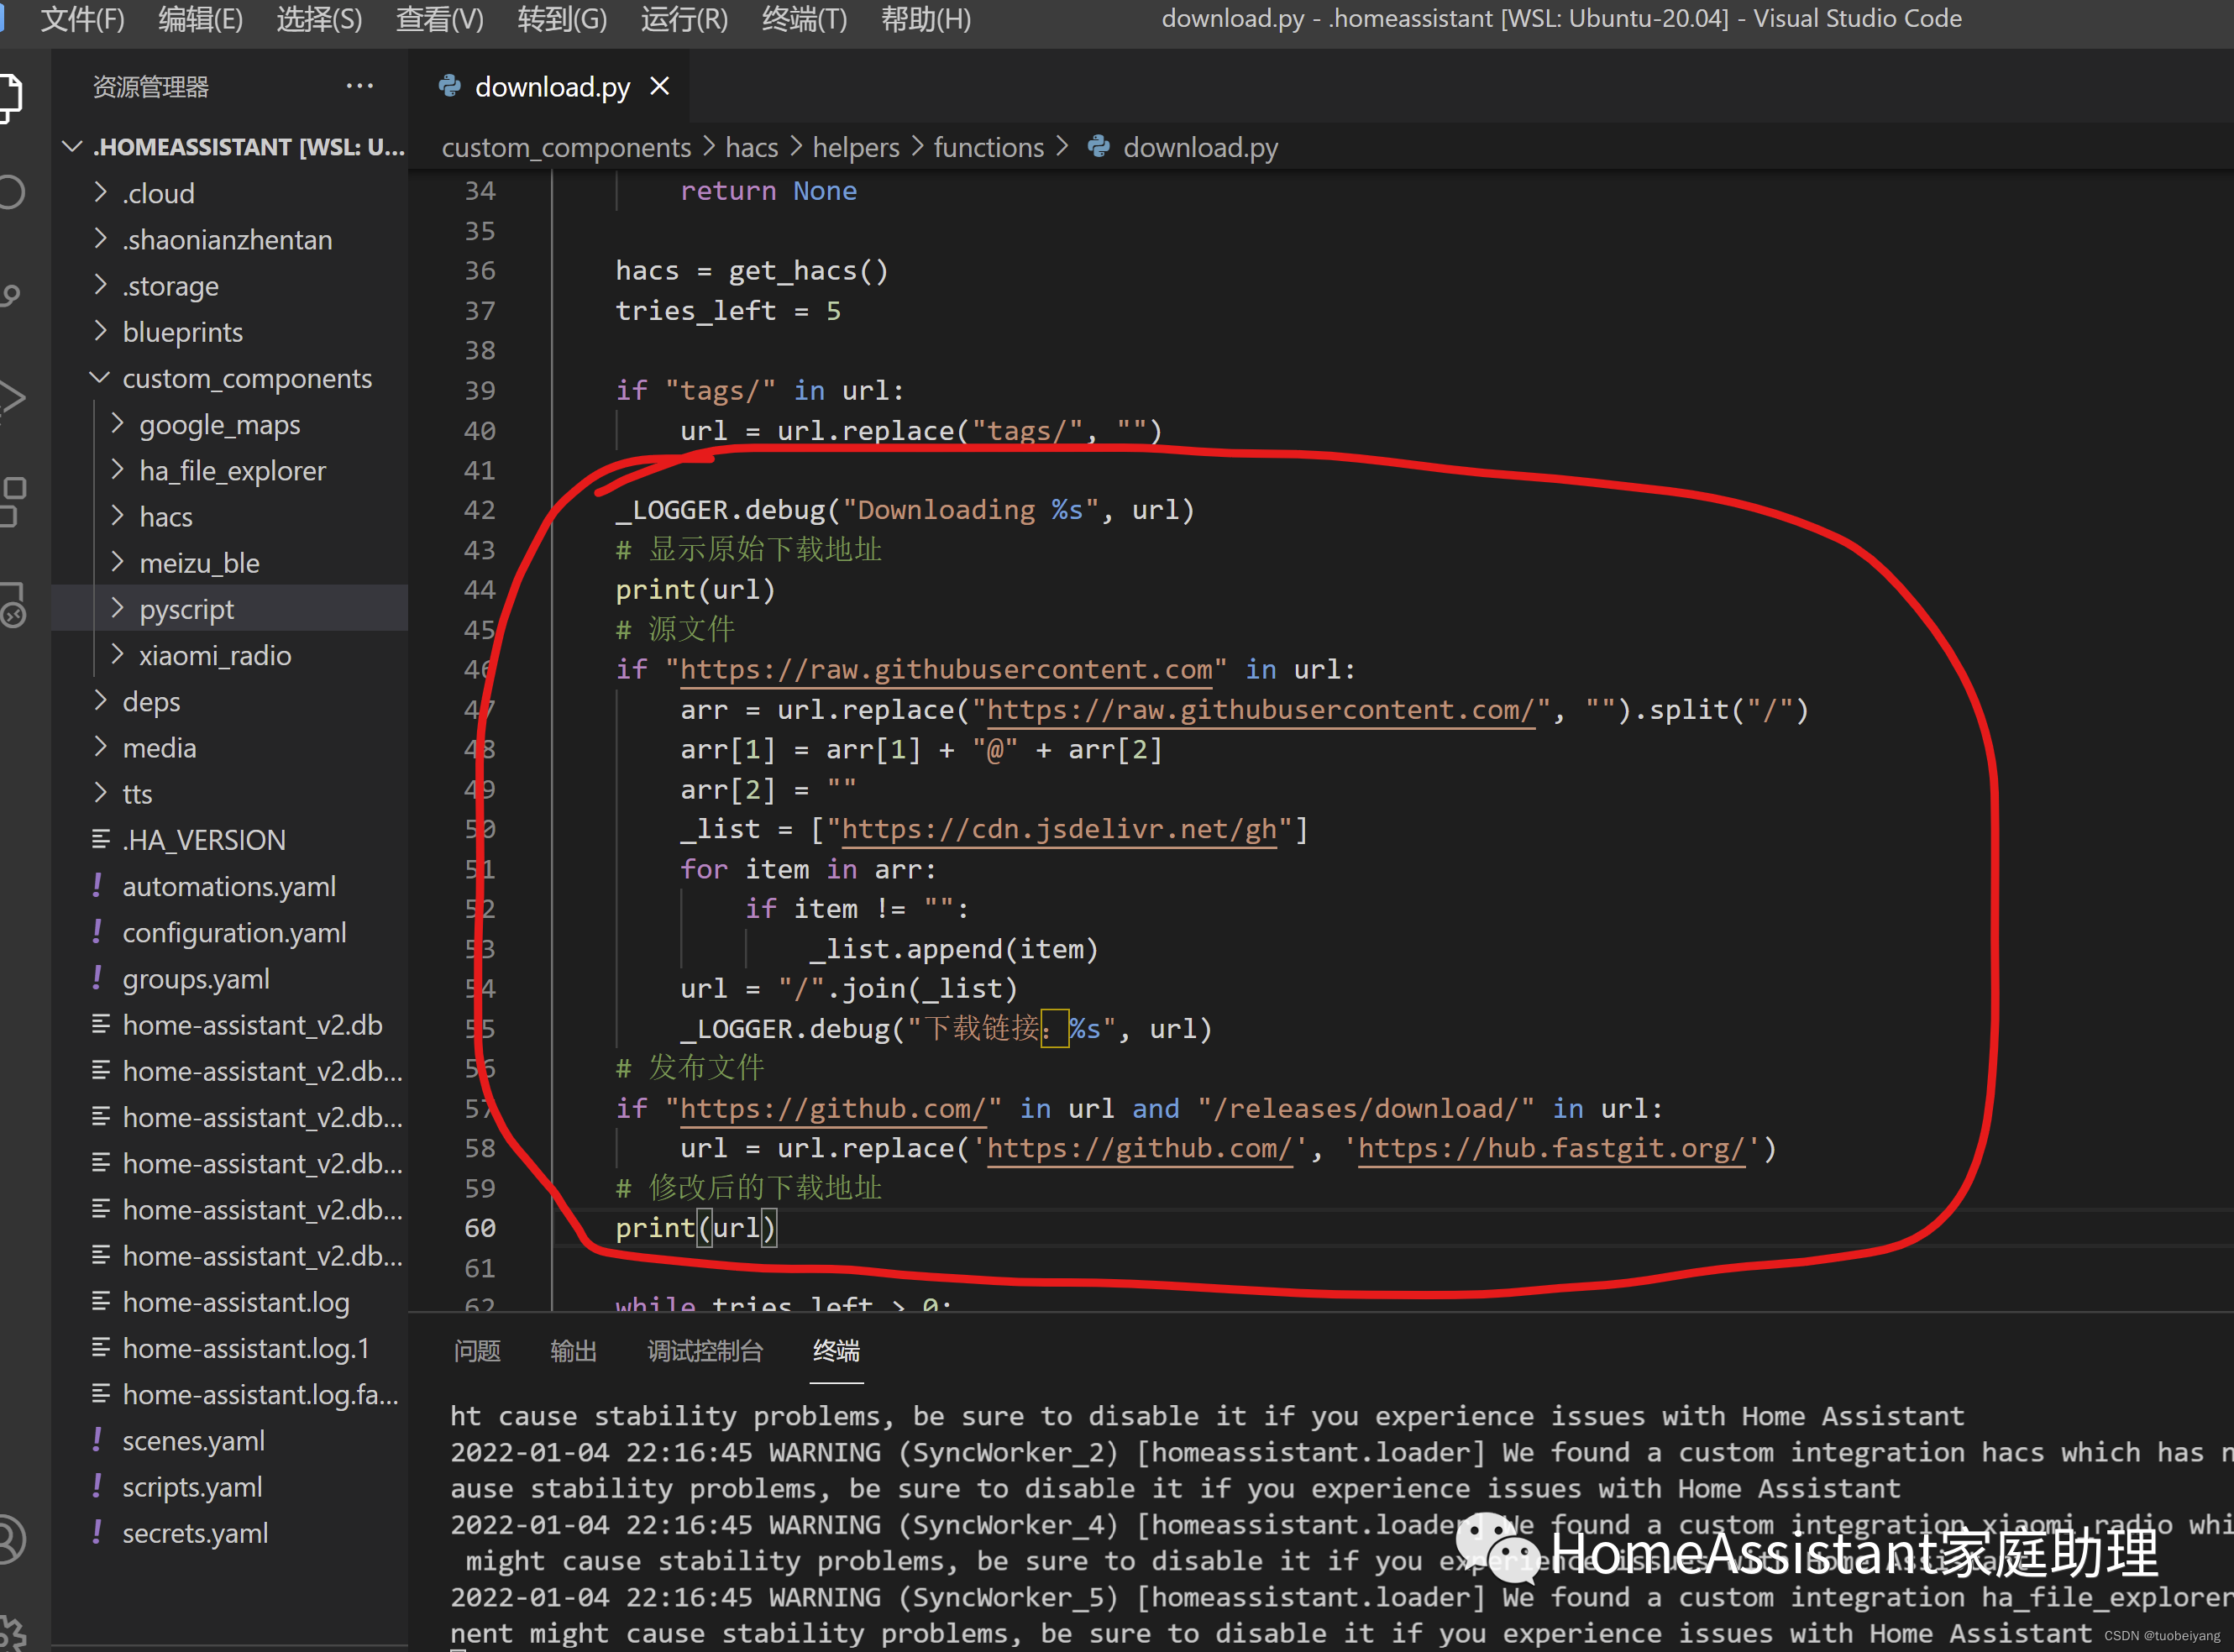Open scenes.yaml file

tap(230, 1440)
